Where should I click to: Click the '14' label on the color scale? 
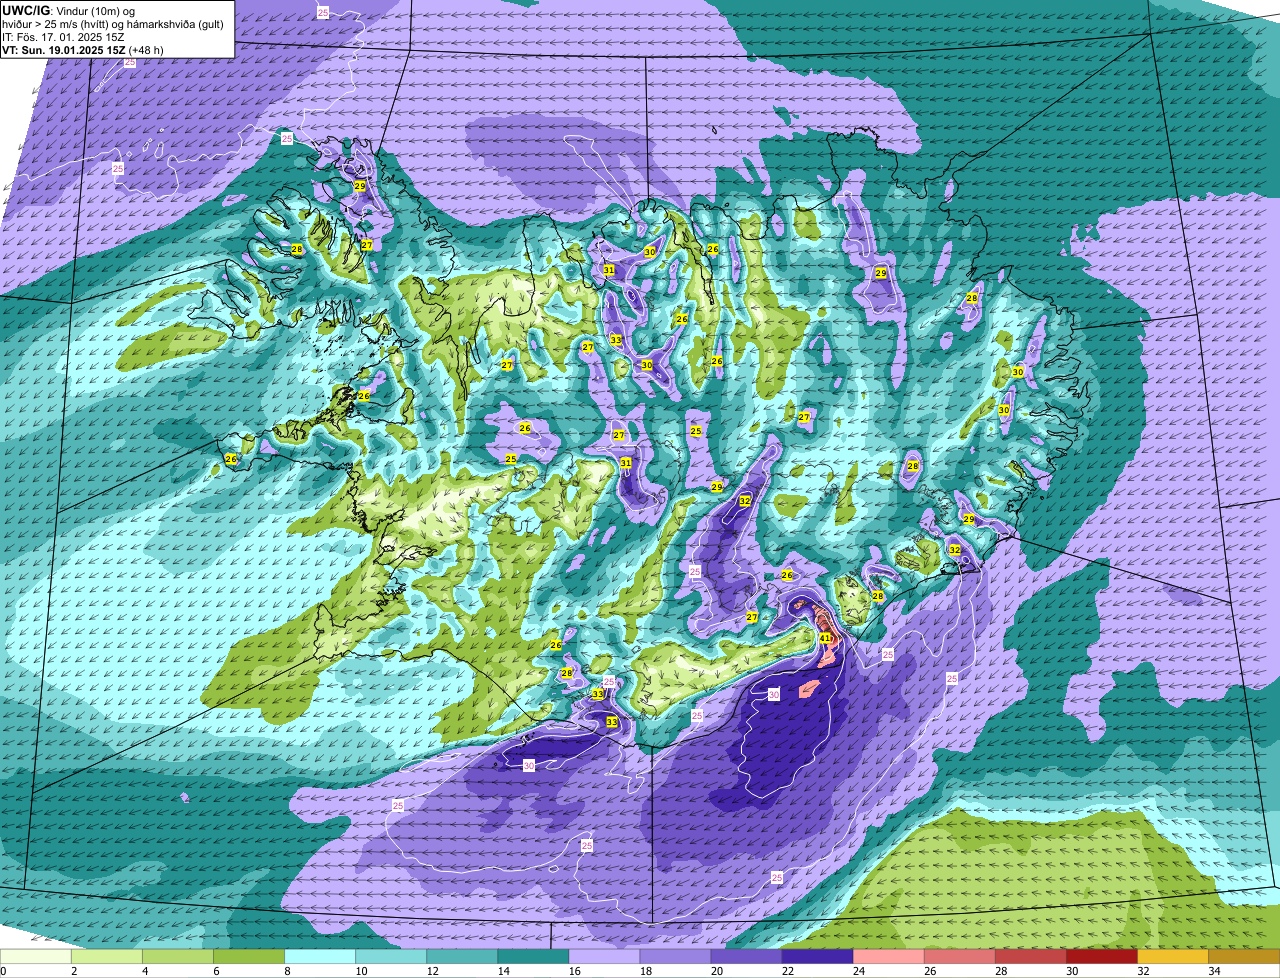502,971
